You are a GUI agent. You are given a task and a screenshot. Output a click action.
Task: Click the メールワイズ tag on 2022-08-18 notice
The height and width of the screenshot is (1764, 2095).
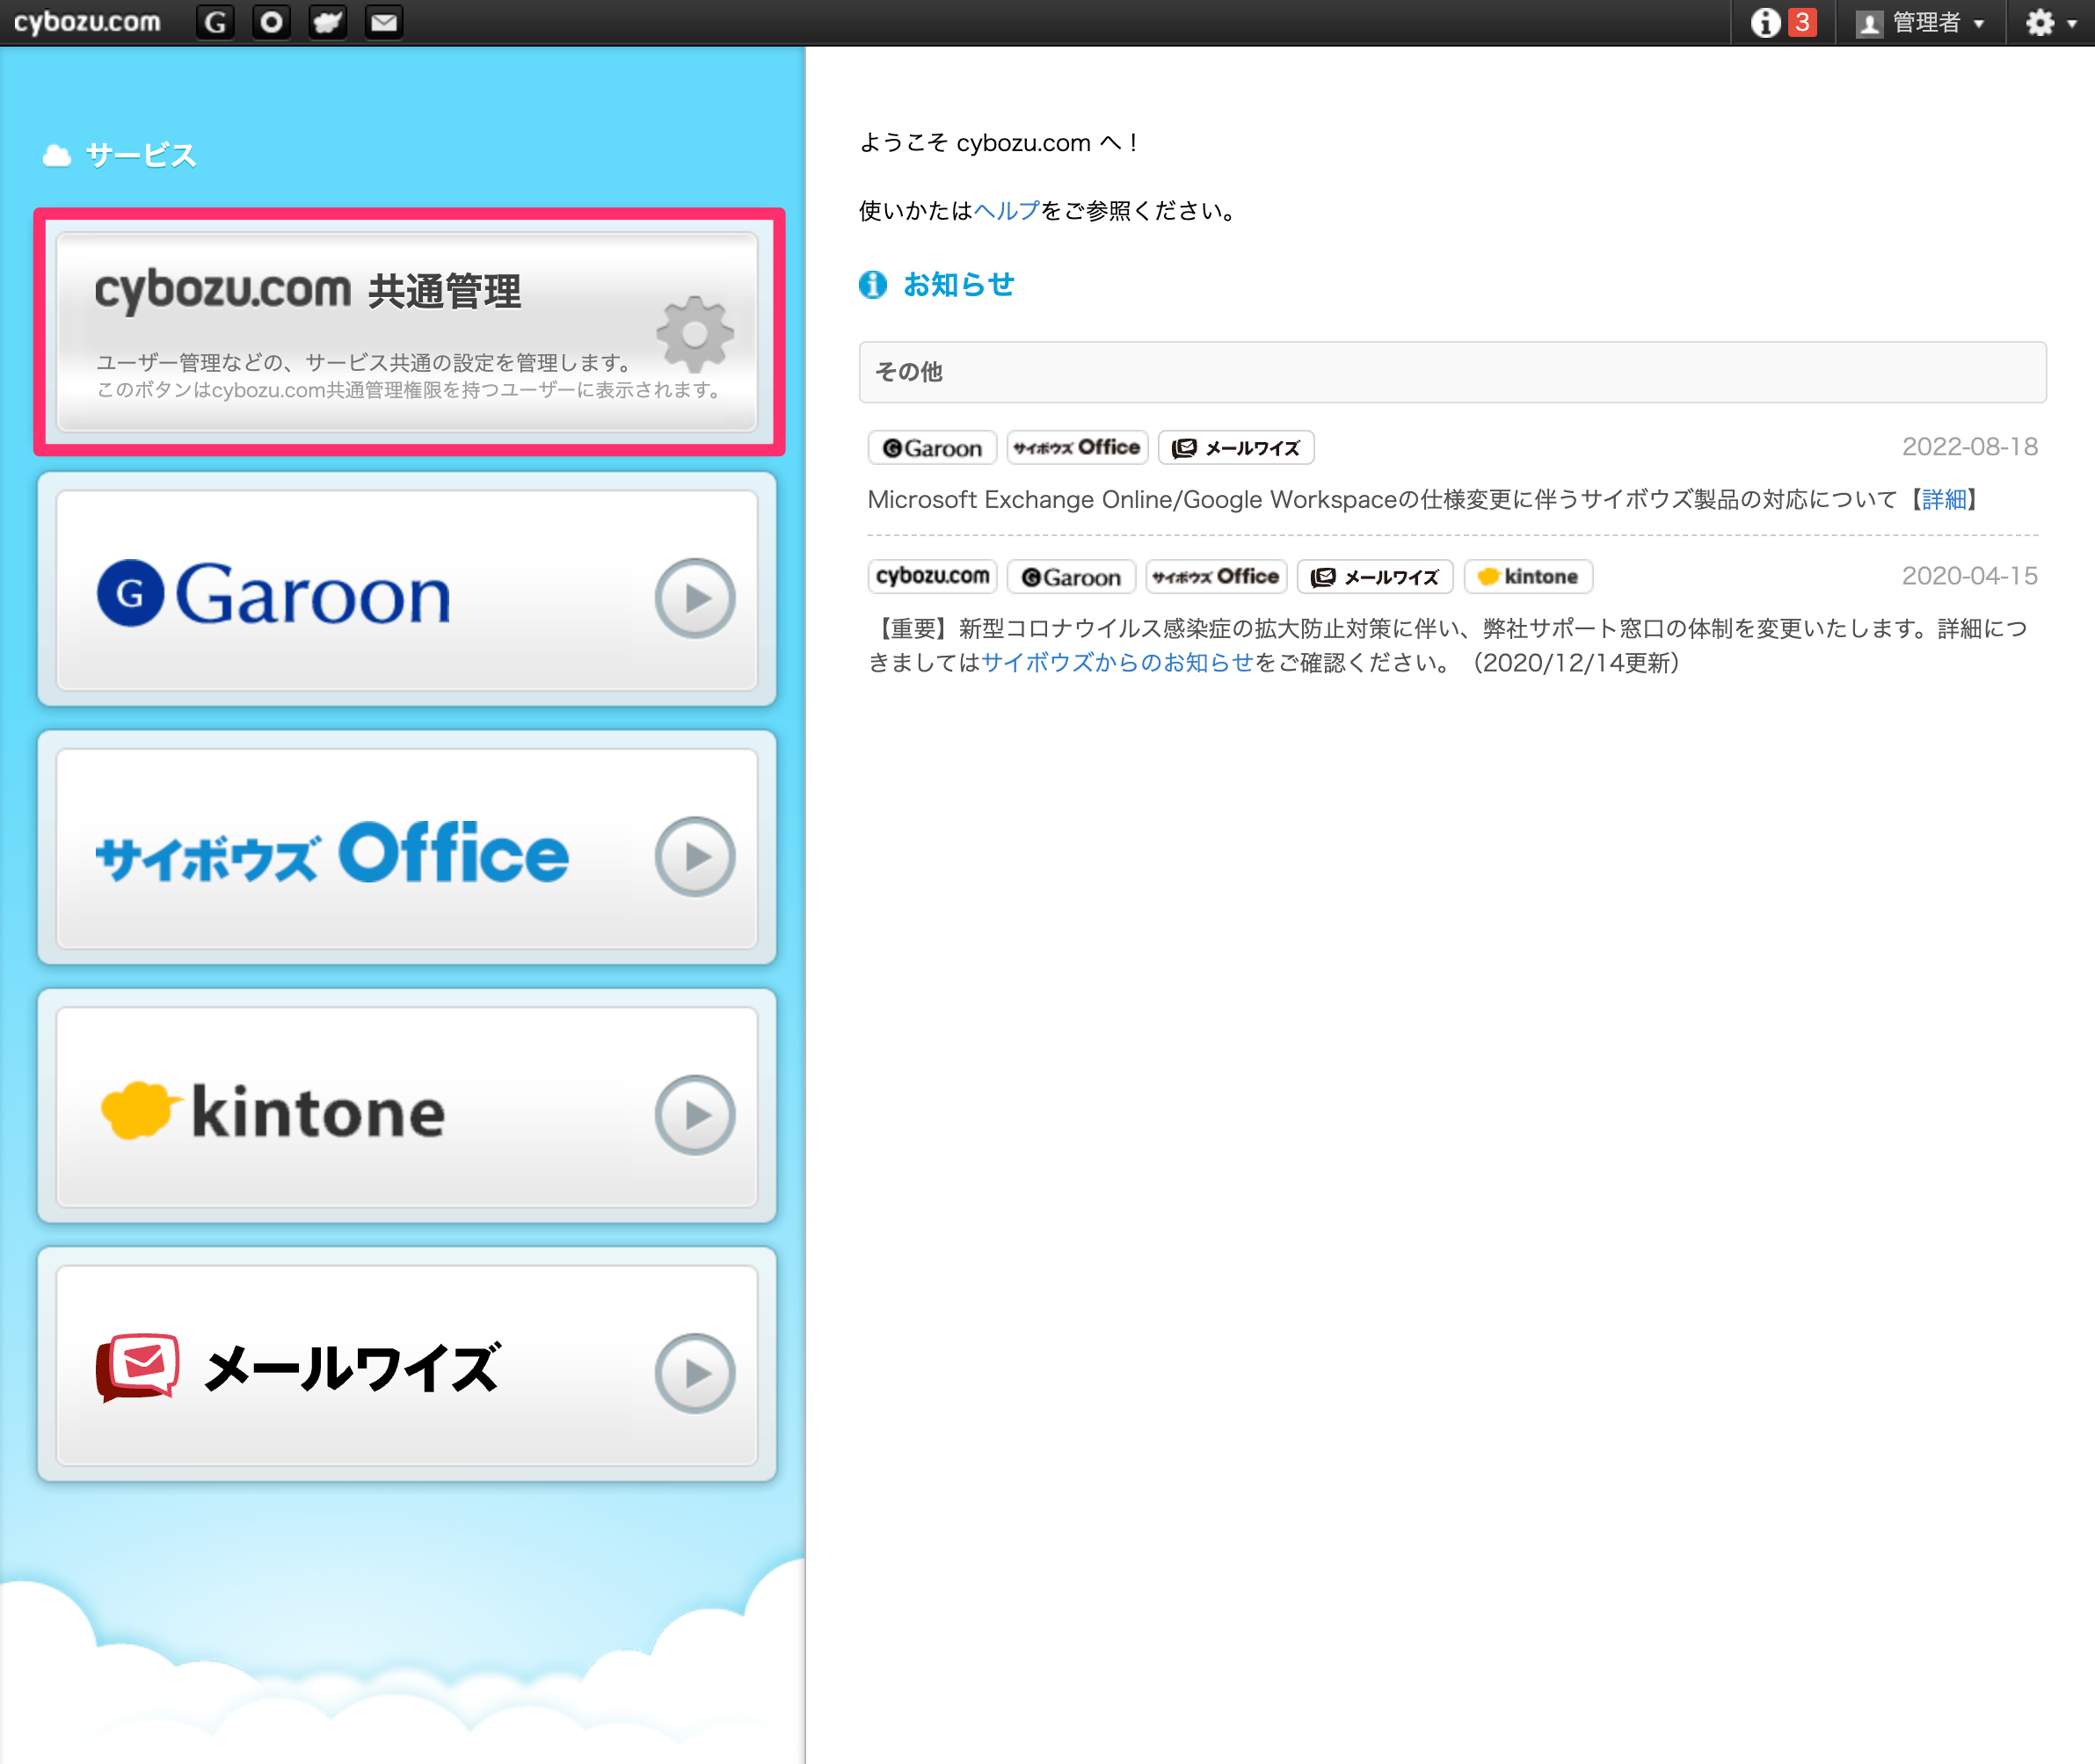(x=1236, y=448)
